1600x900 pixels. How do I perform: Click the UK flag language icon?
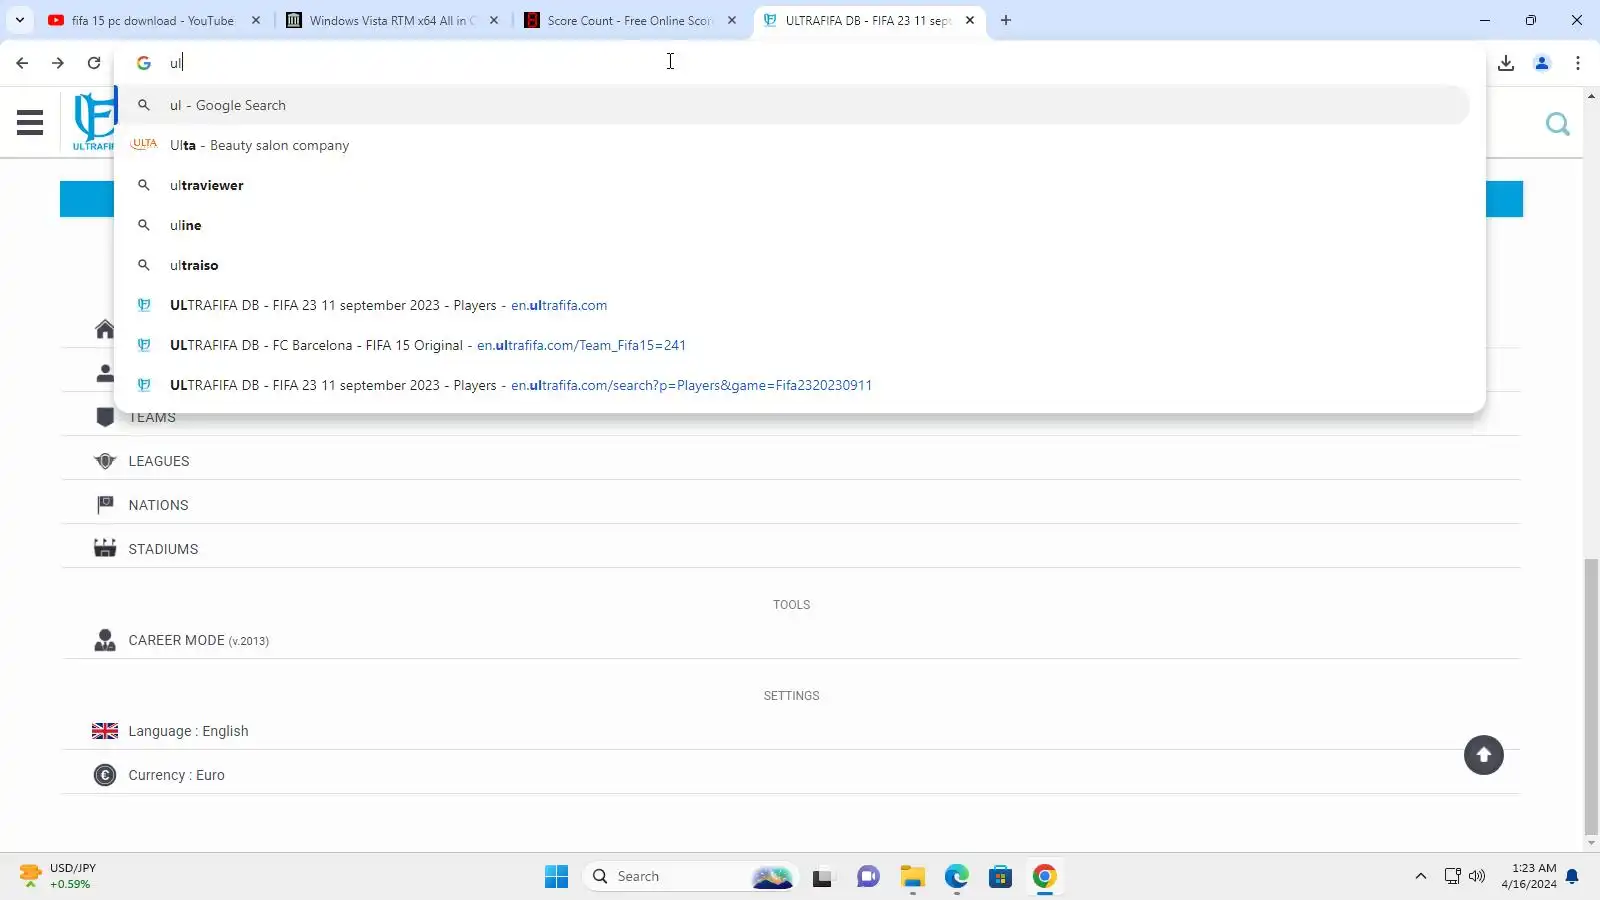pyautogui.click(x=105, y=731)
